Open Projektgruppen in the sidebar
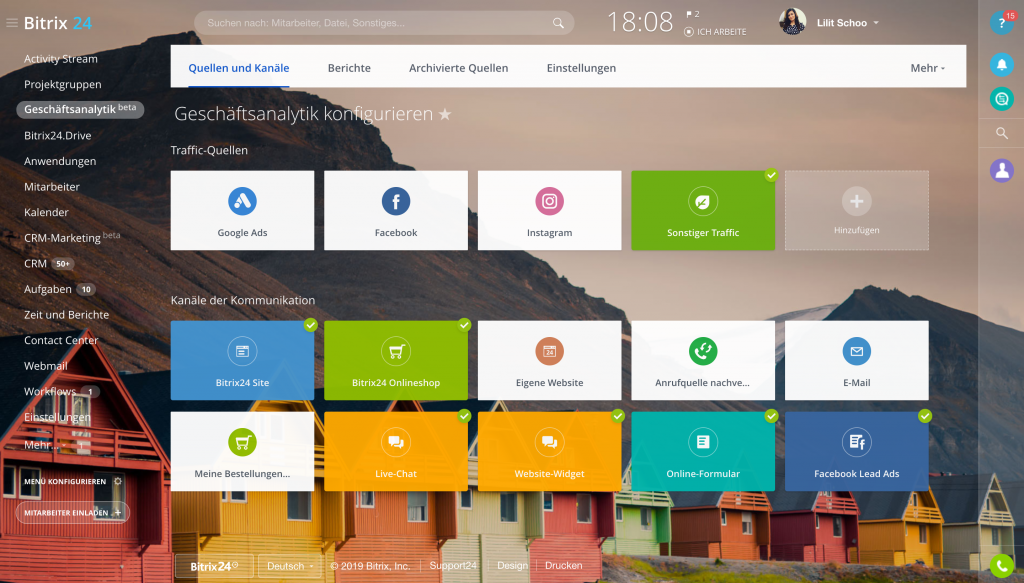 63,84
